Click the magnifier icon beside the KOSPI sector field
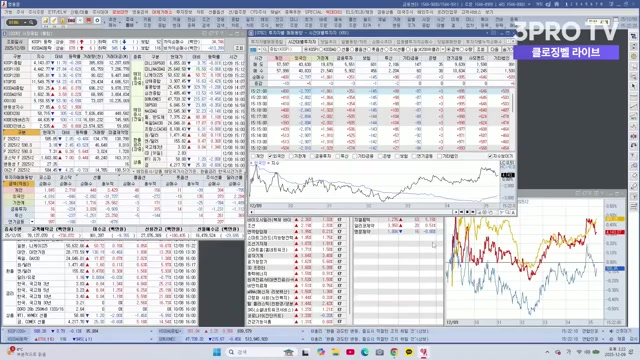The width and height of the screenshot is (640, 360). (265, 49)
